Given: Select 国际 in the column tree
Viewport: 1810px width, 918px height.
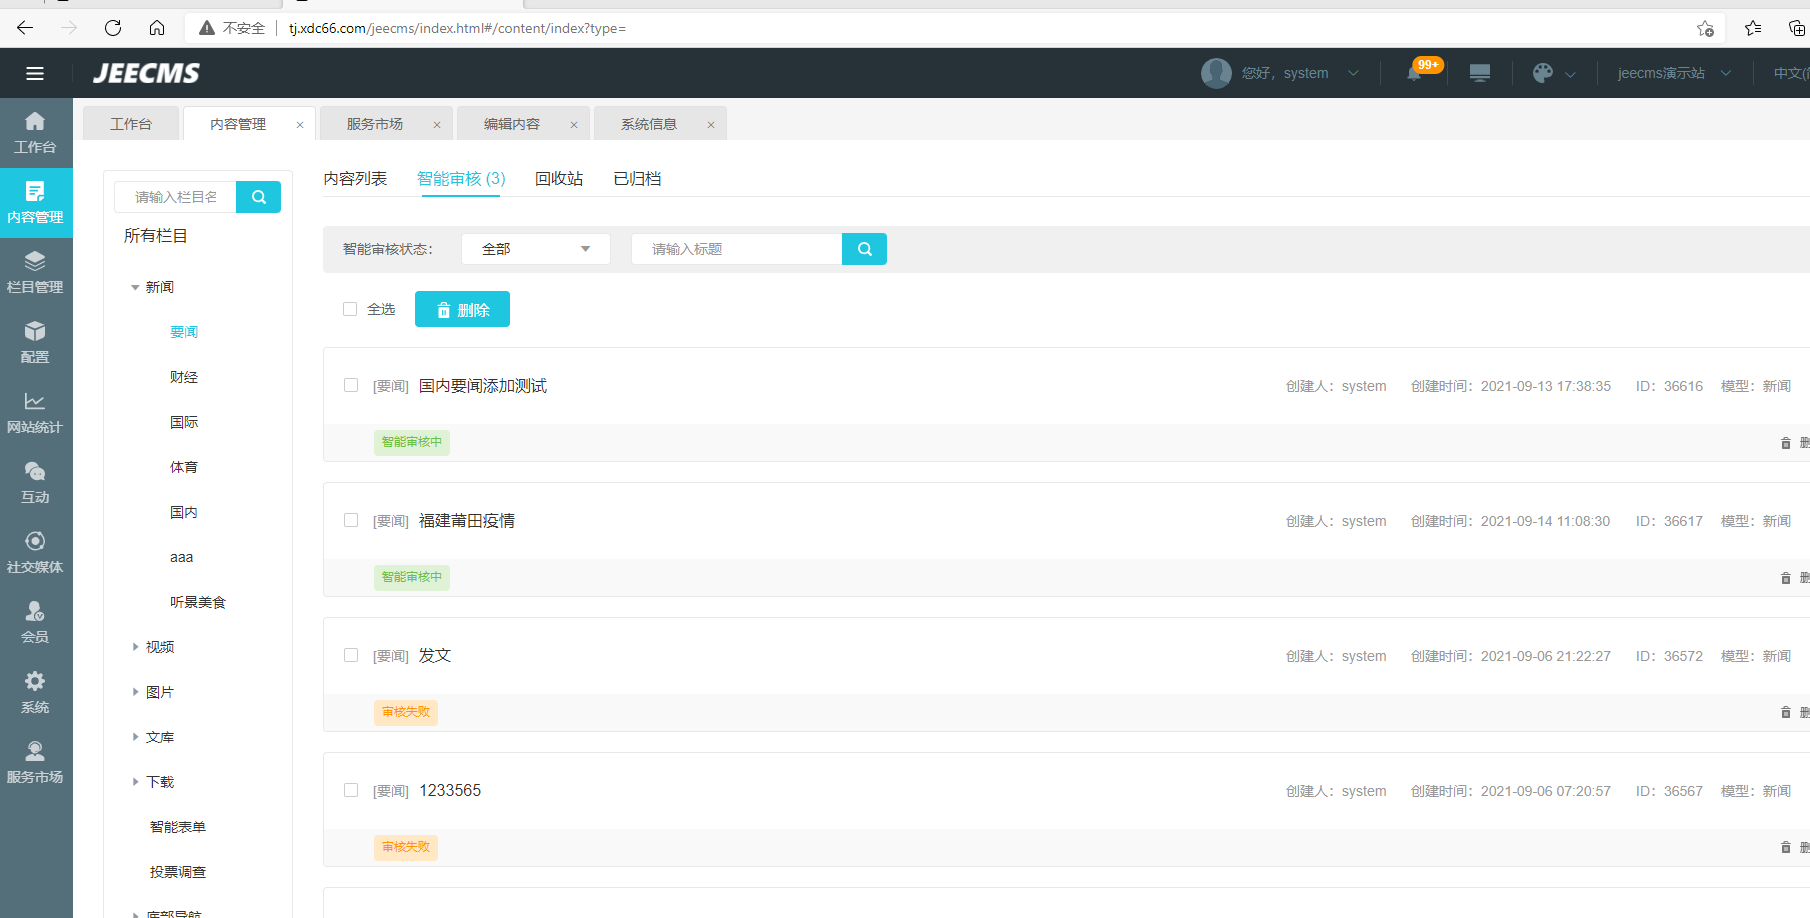Looking at the screenshot, I should point(184,422).
